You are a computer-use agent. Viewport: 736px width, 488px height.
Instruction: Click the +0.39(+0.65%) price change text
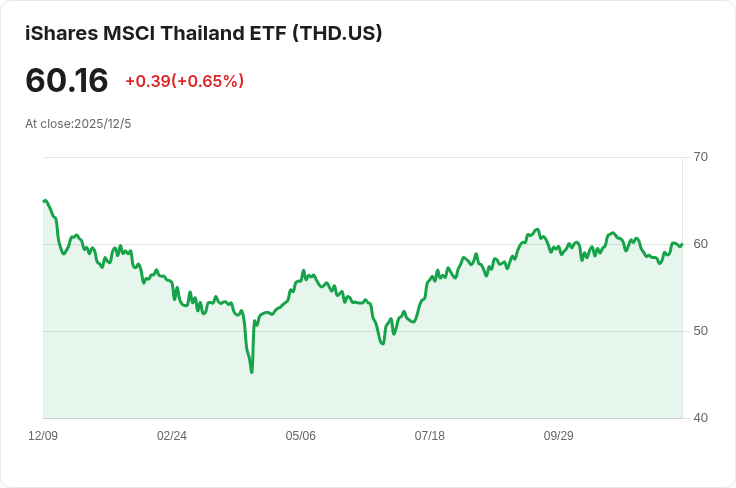(x=184, y=81)
